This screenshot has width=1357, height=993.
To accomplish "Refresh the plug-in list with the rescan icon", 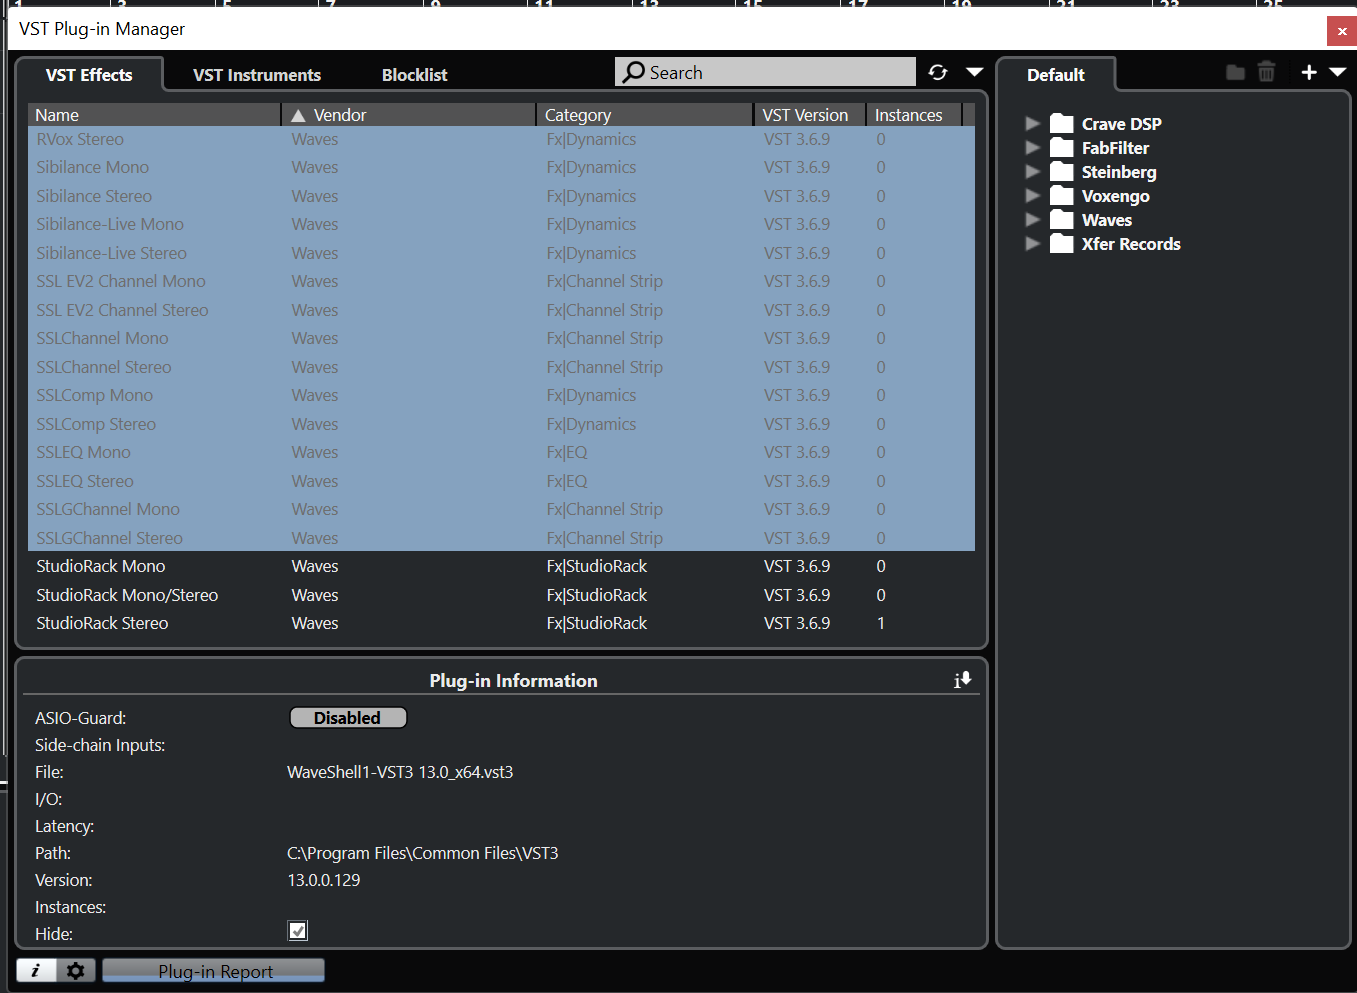I will tap(937, 72).
